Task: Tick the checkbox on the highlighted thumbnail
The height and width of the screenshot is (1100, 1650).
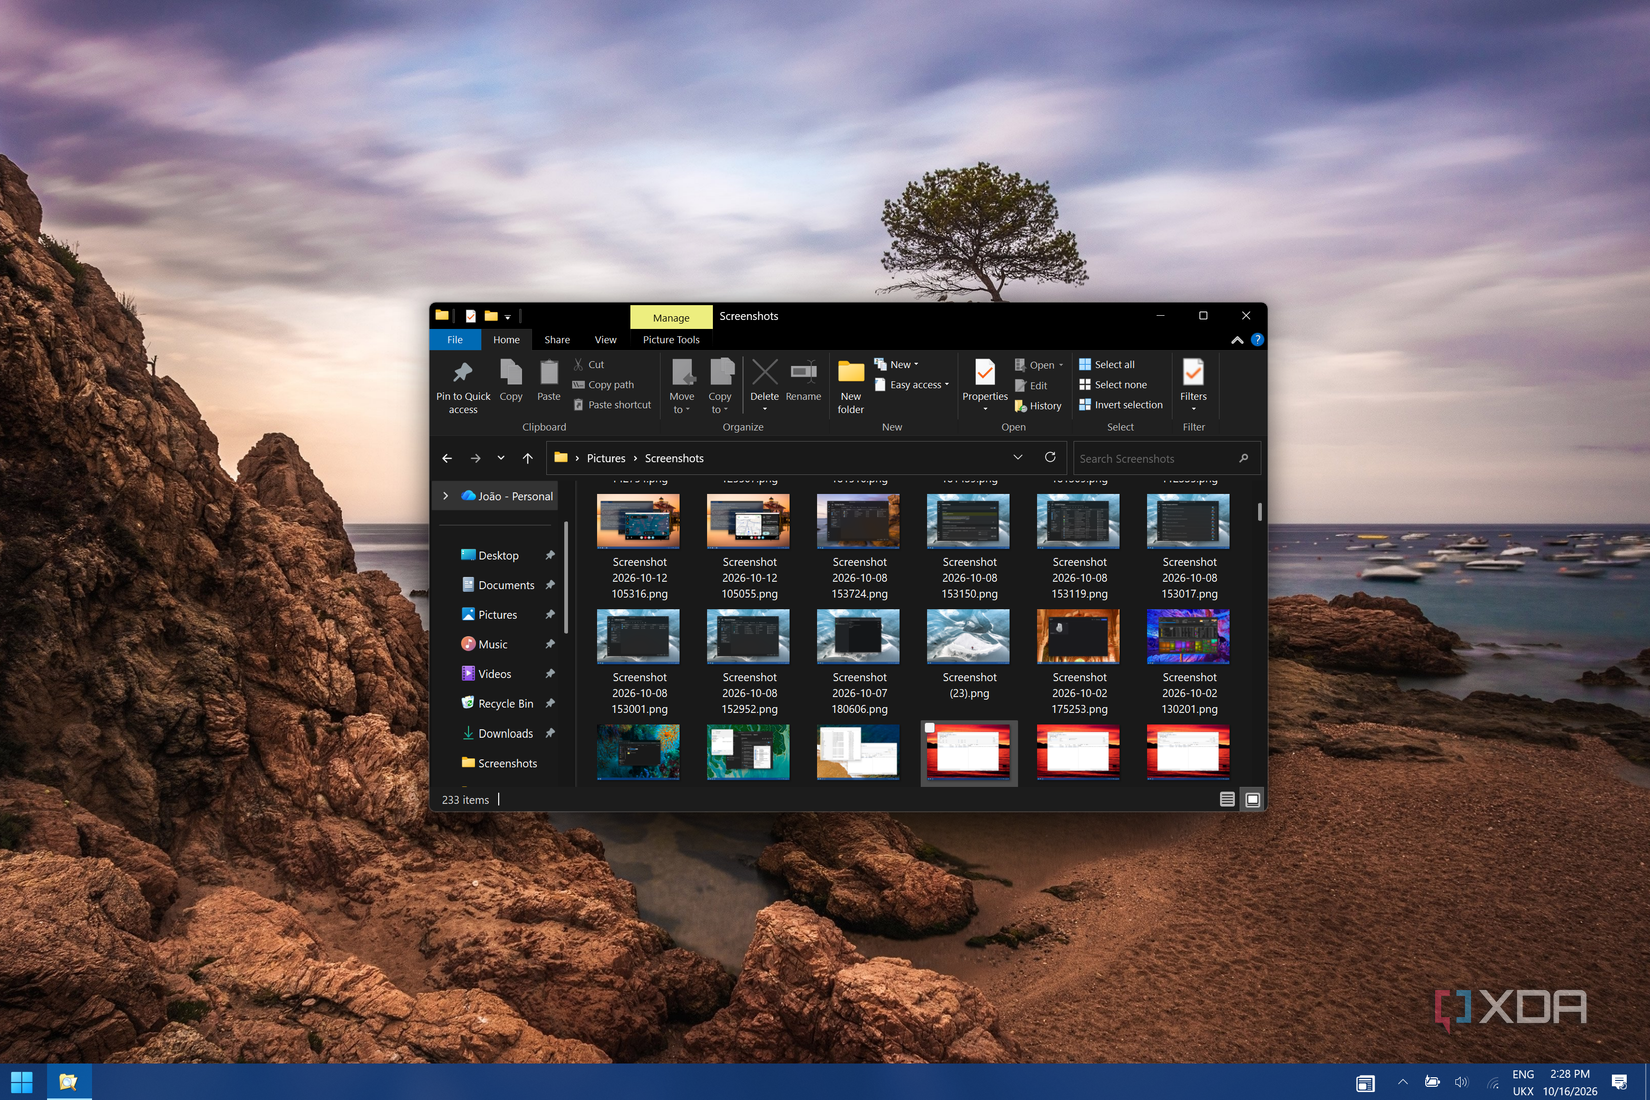Action: (x=929, y=728)
